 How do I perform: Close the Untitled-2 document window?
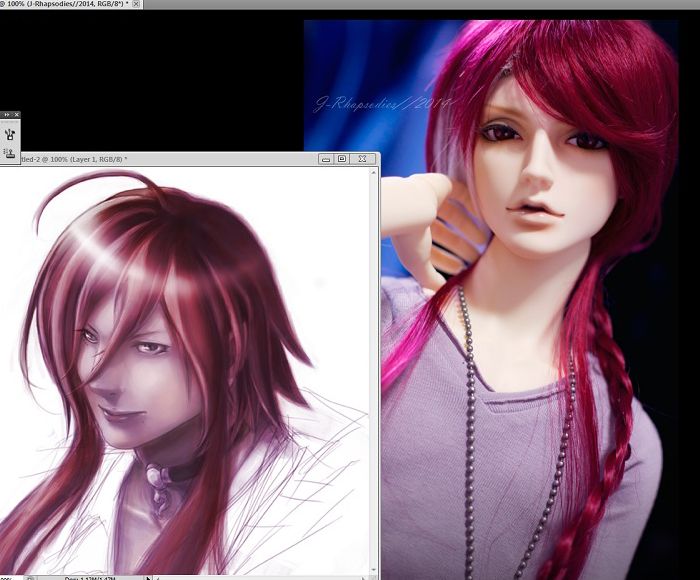362,159
